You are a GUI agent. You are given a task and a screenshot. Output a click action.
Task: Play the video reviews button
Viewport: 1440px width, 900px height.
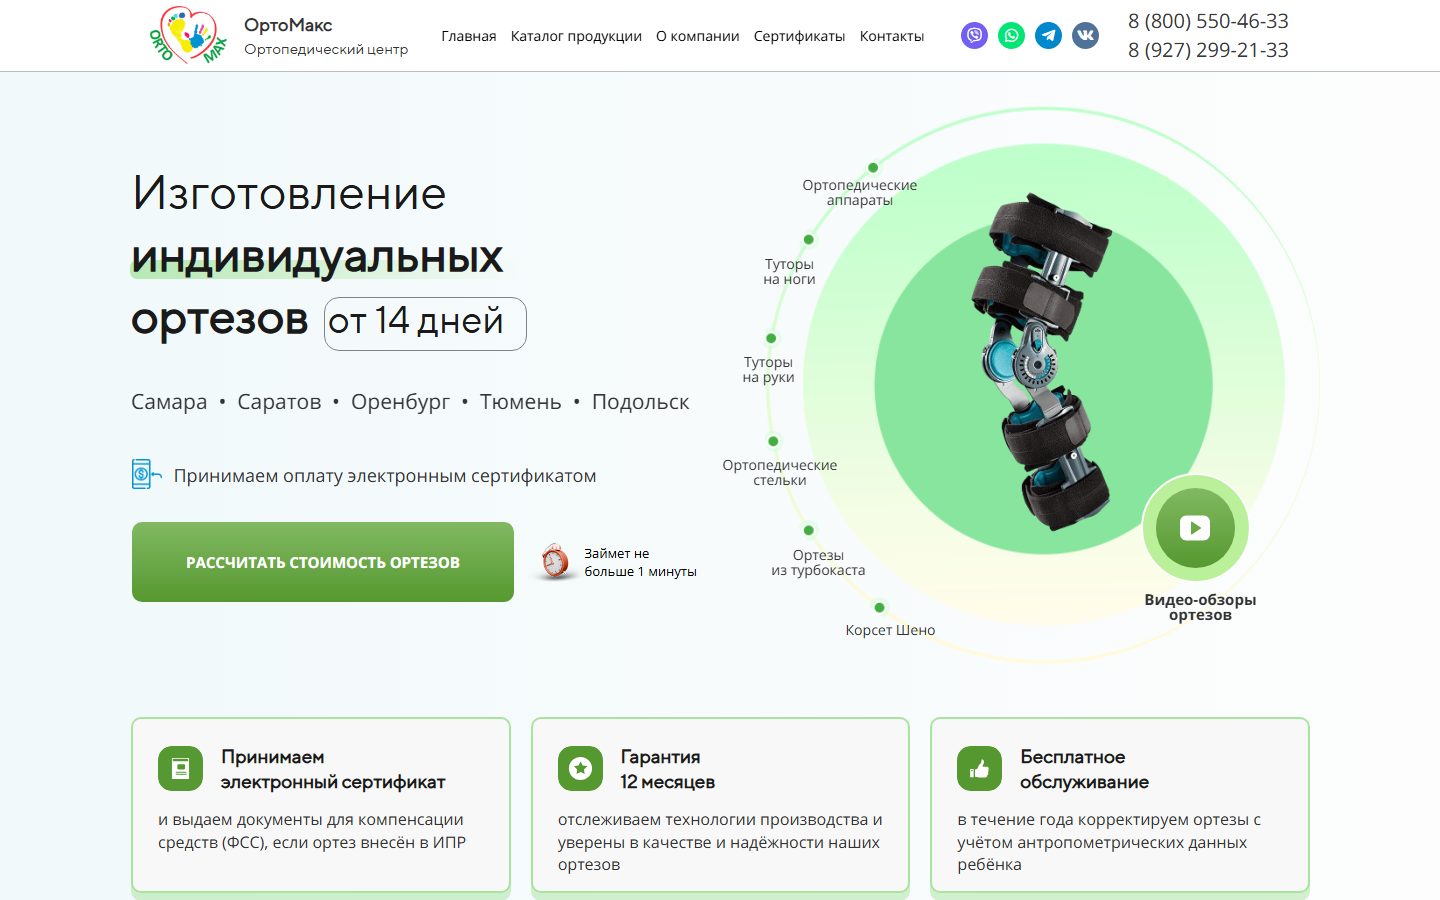click(x=1195, y=527)
